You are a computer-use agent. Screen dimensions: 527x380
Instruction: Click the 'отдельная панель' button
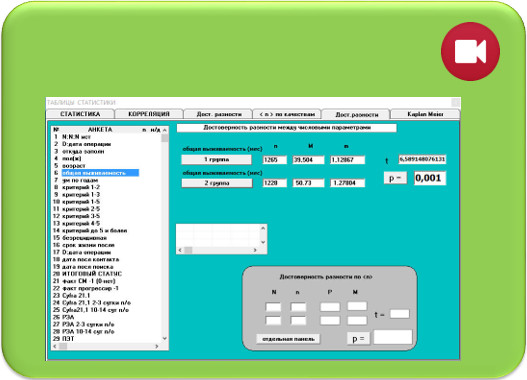[x=288, y=339]
